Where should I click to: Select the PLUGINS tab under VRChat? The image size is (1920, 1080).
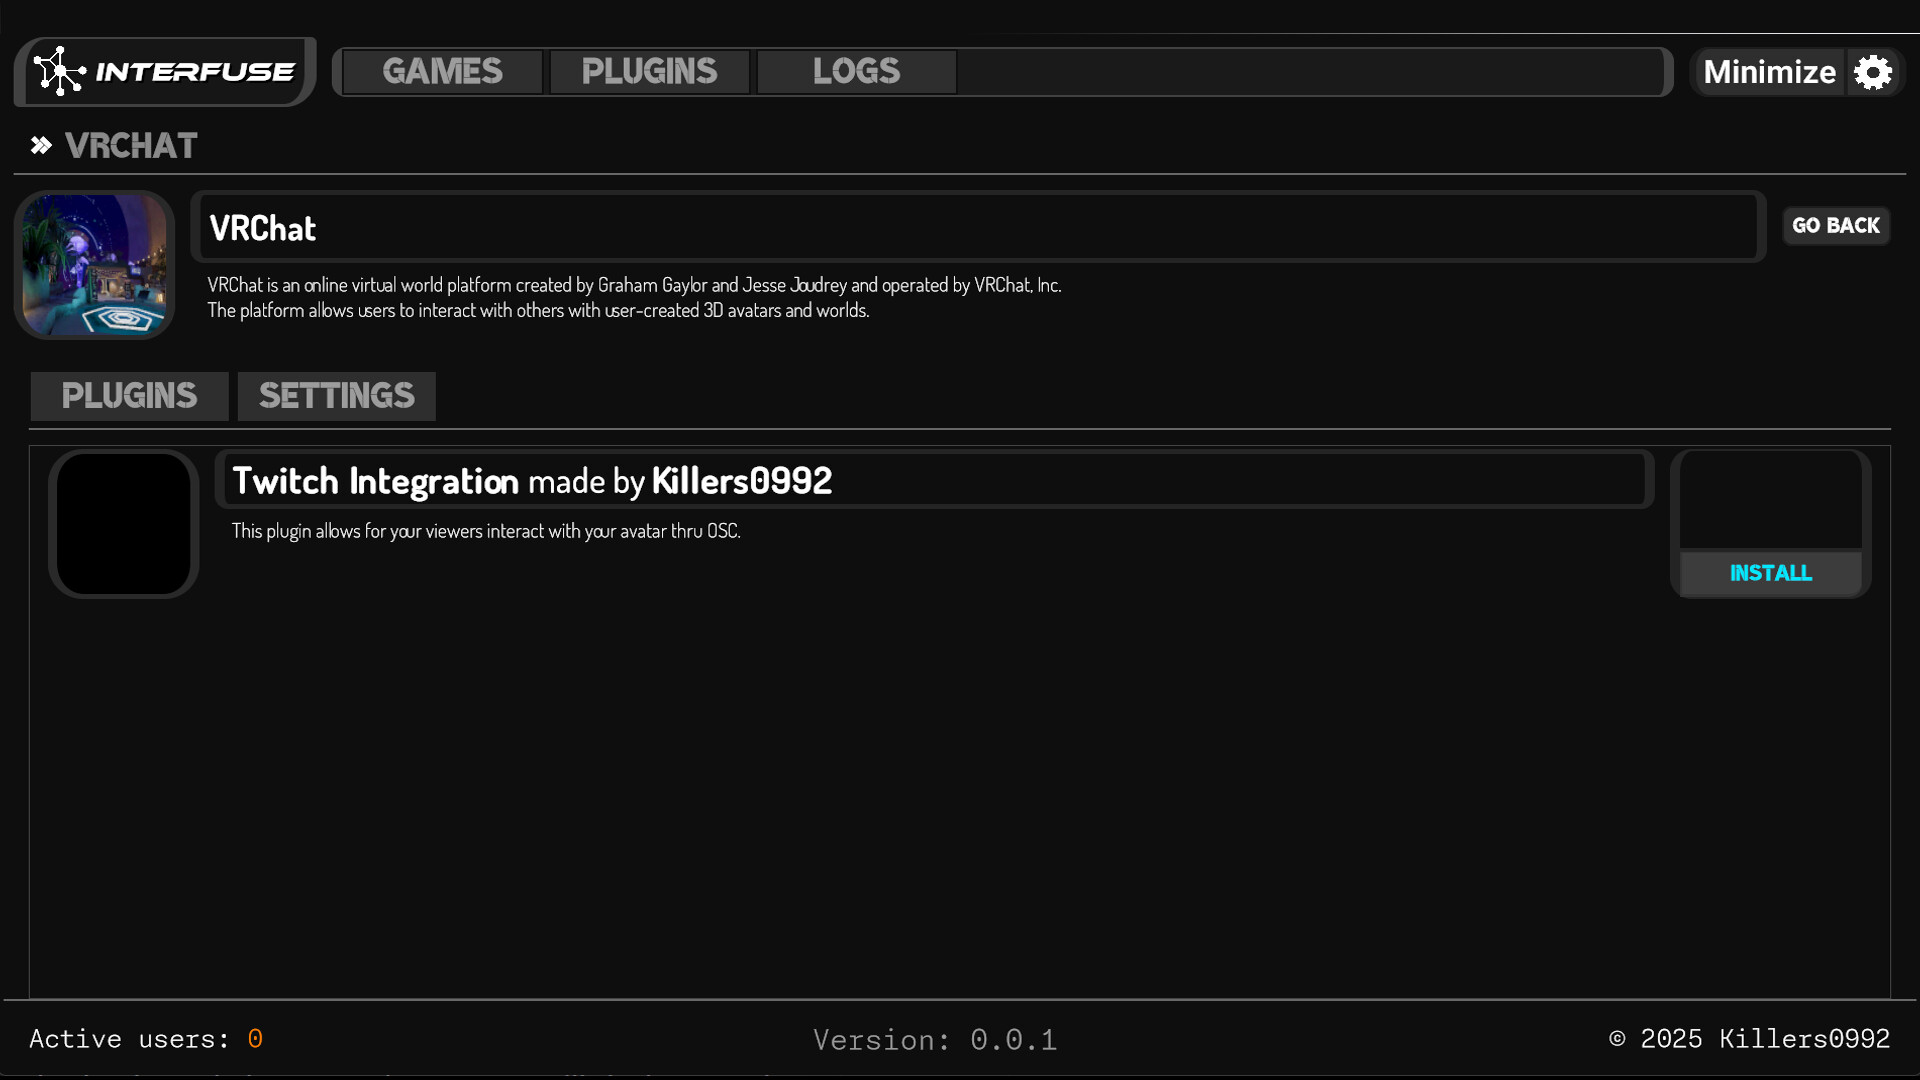click(129, 396)
